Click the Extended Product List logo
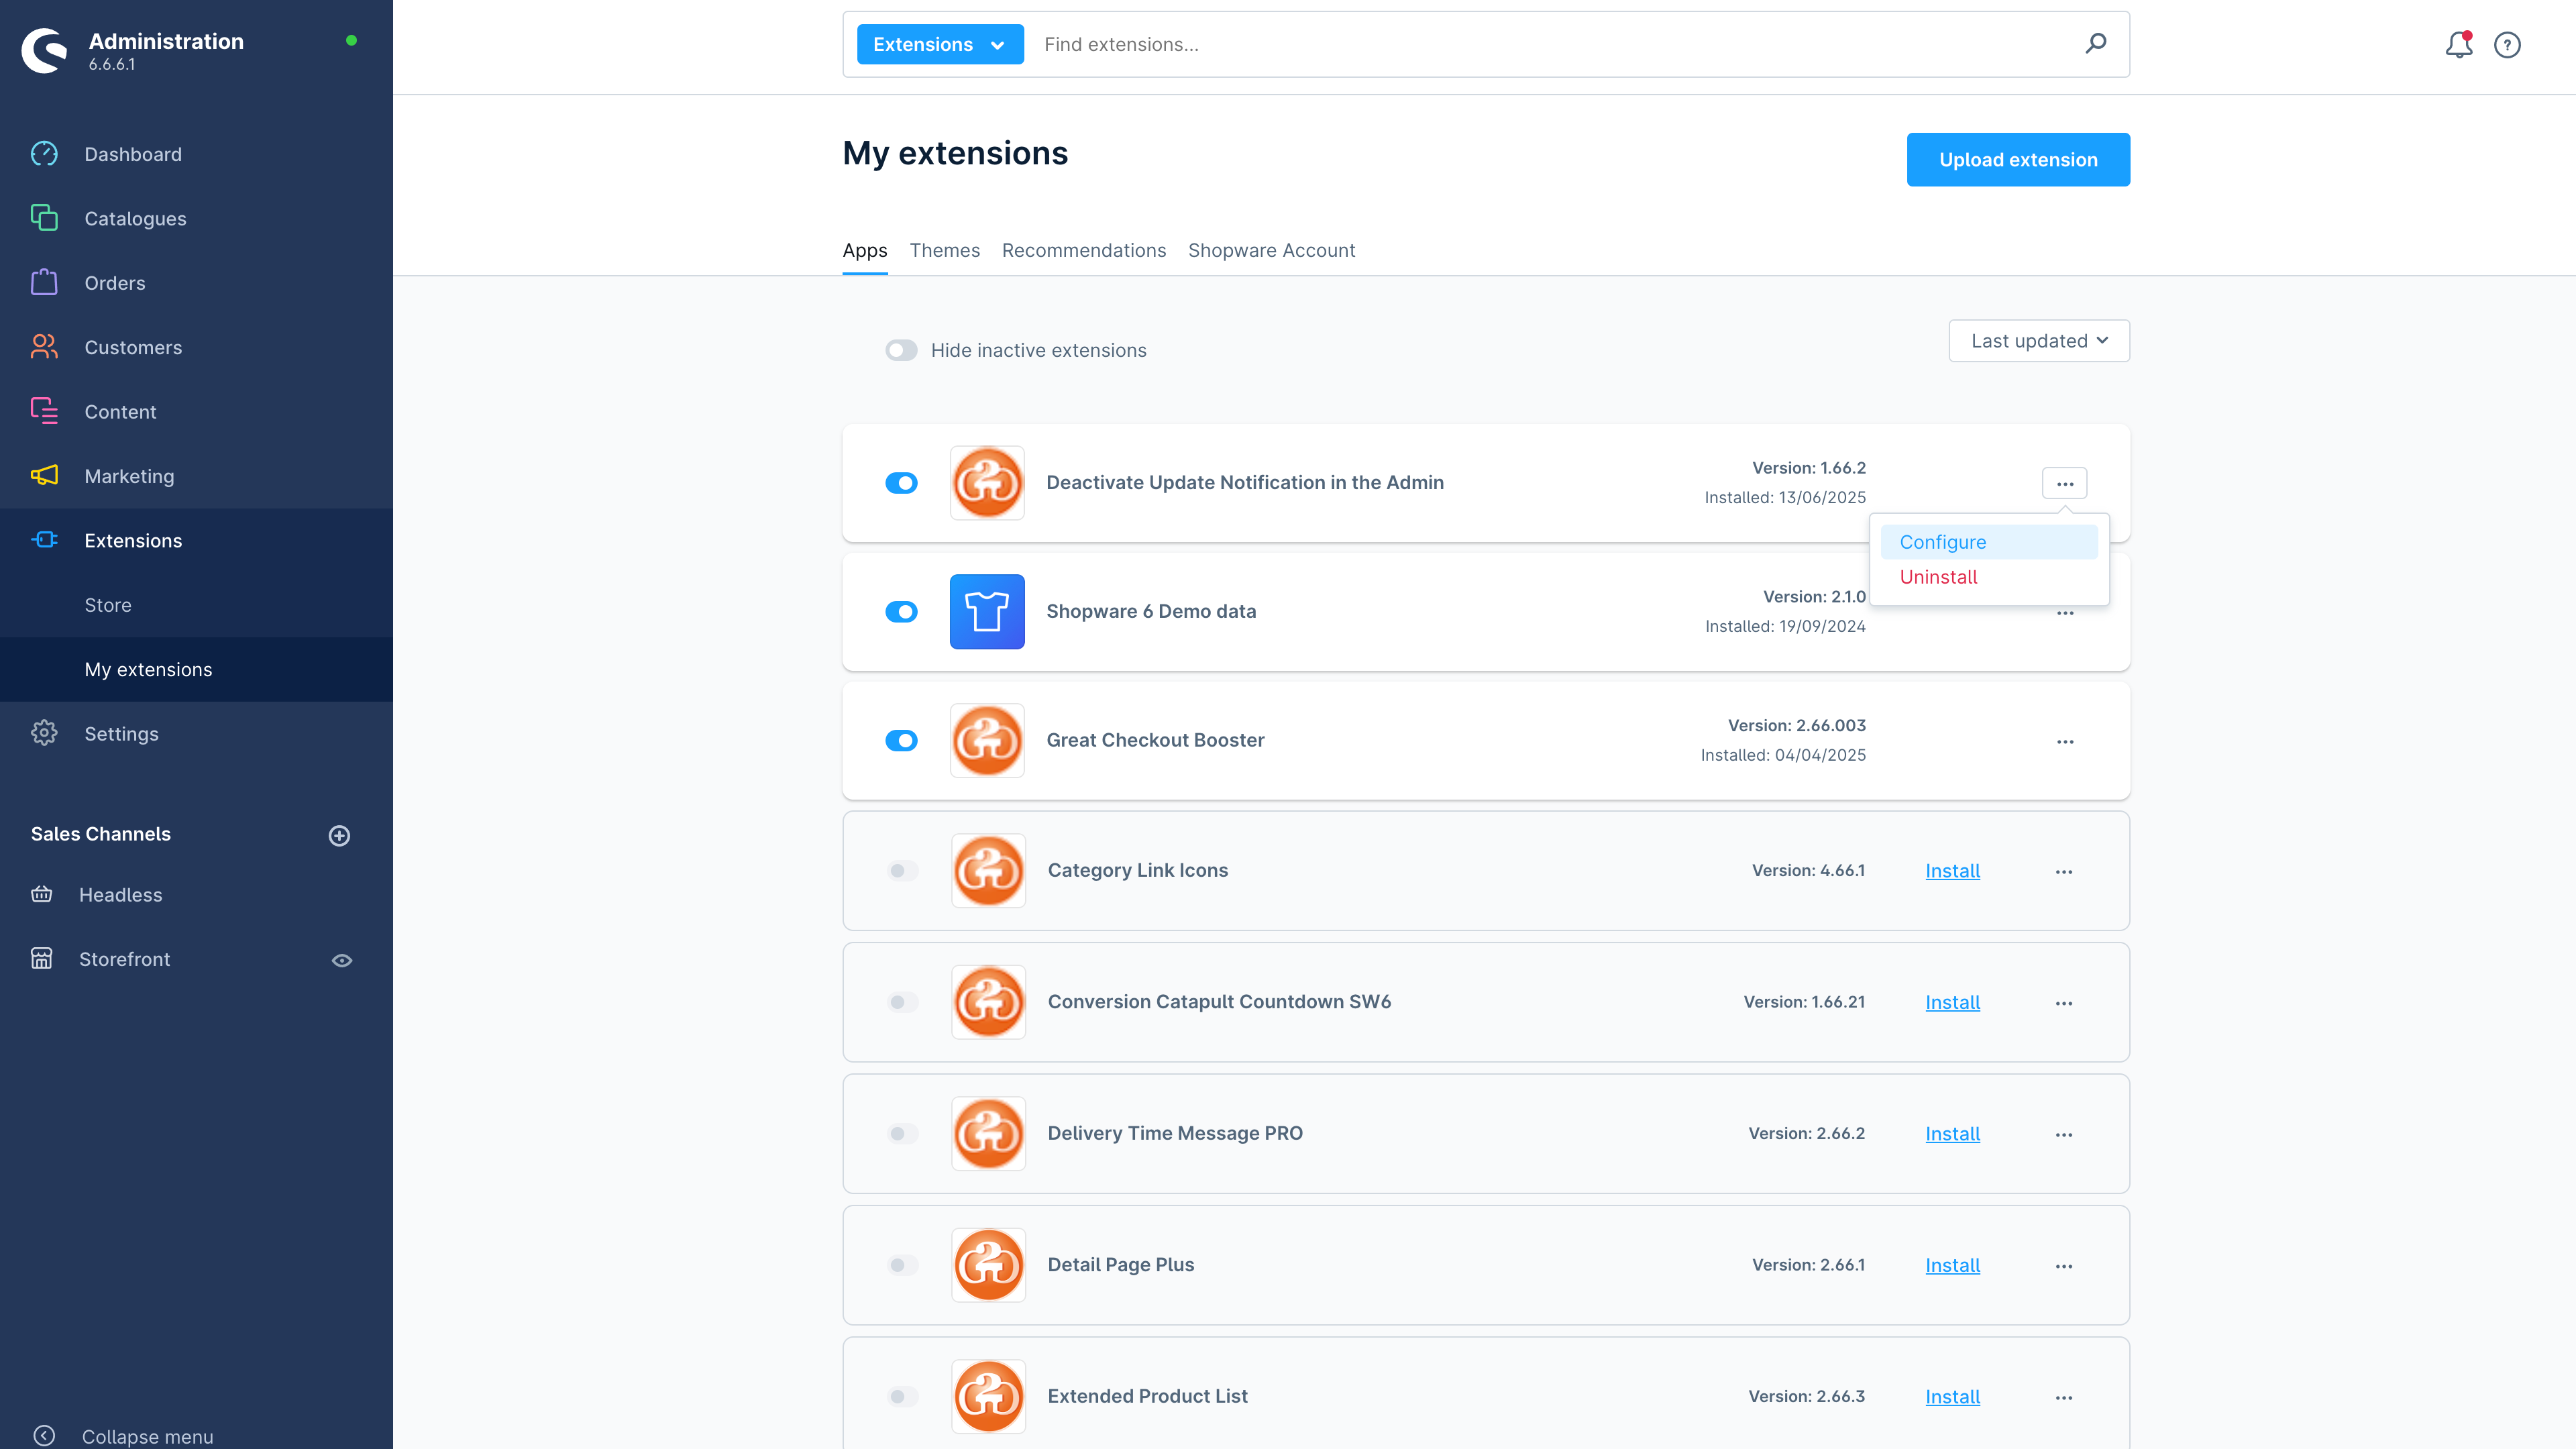 [988, 1397]
